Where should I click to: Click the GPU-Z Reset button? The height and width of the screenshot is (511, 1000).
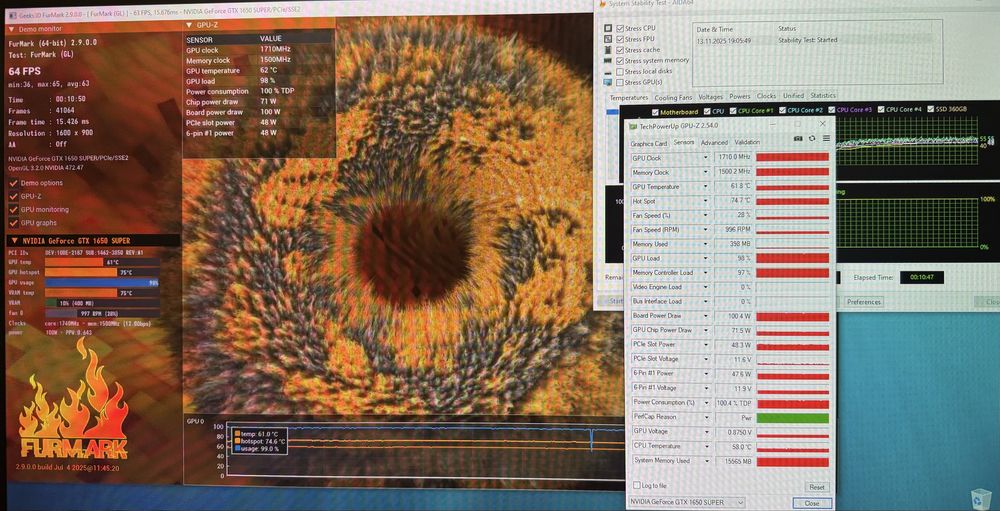(816, 487)
